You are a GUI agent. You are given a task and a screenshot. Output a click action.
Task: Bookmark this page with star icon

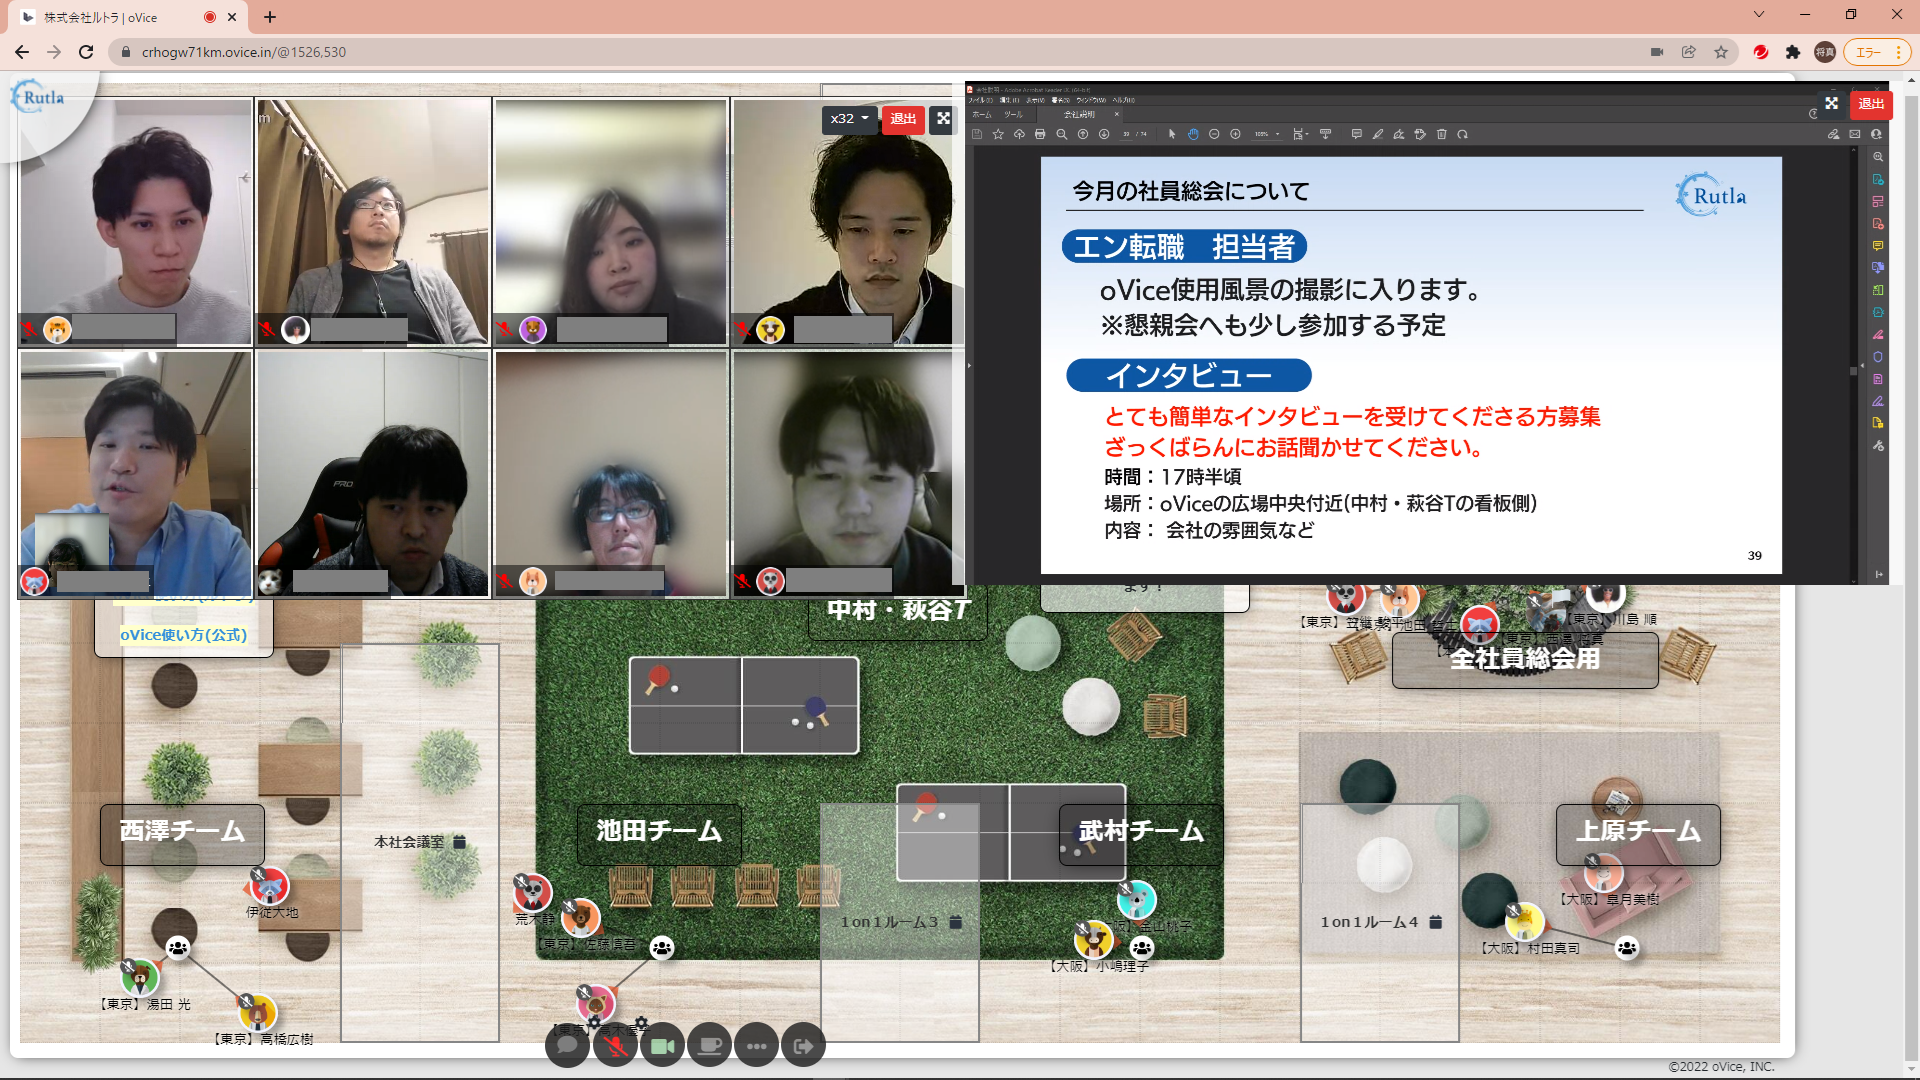click(x=1721, y=52)
